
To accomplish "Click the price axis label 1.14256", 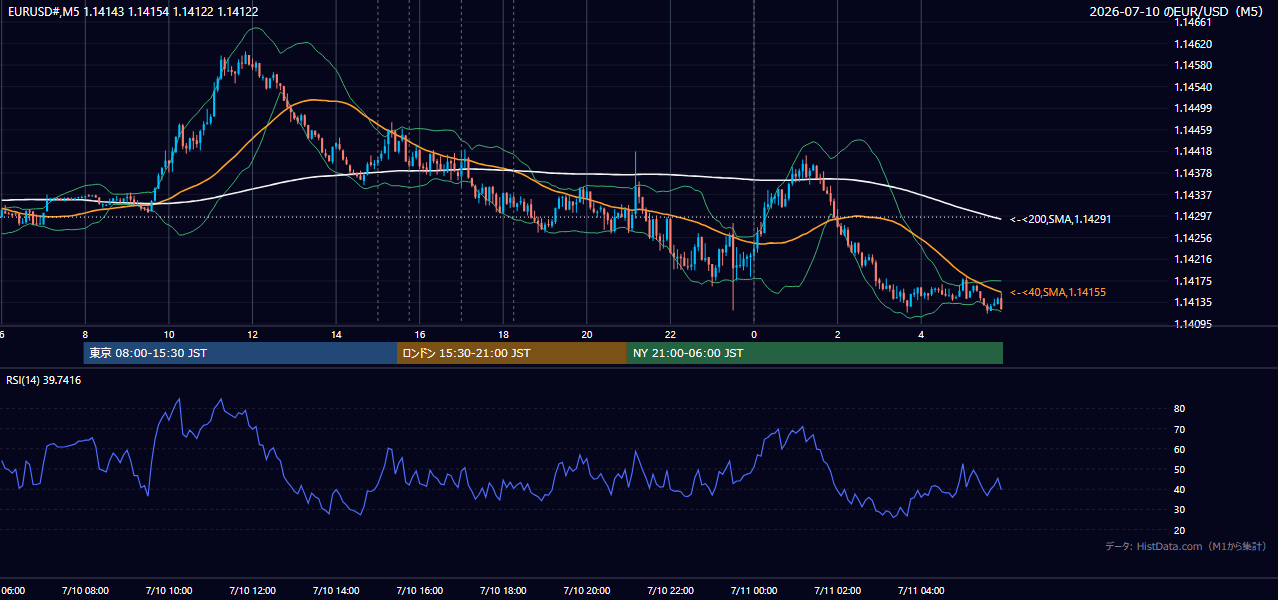I will click(1192, 238).
